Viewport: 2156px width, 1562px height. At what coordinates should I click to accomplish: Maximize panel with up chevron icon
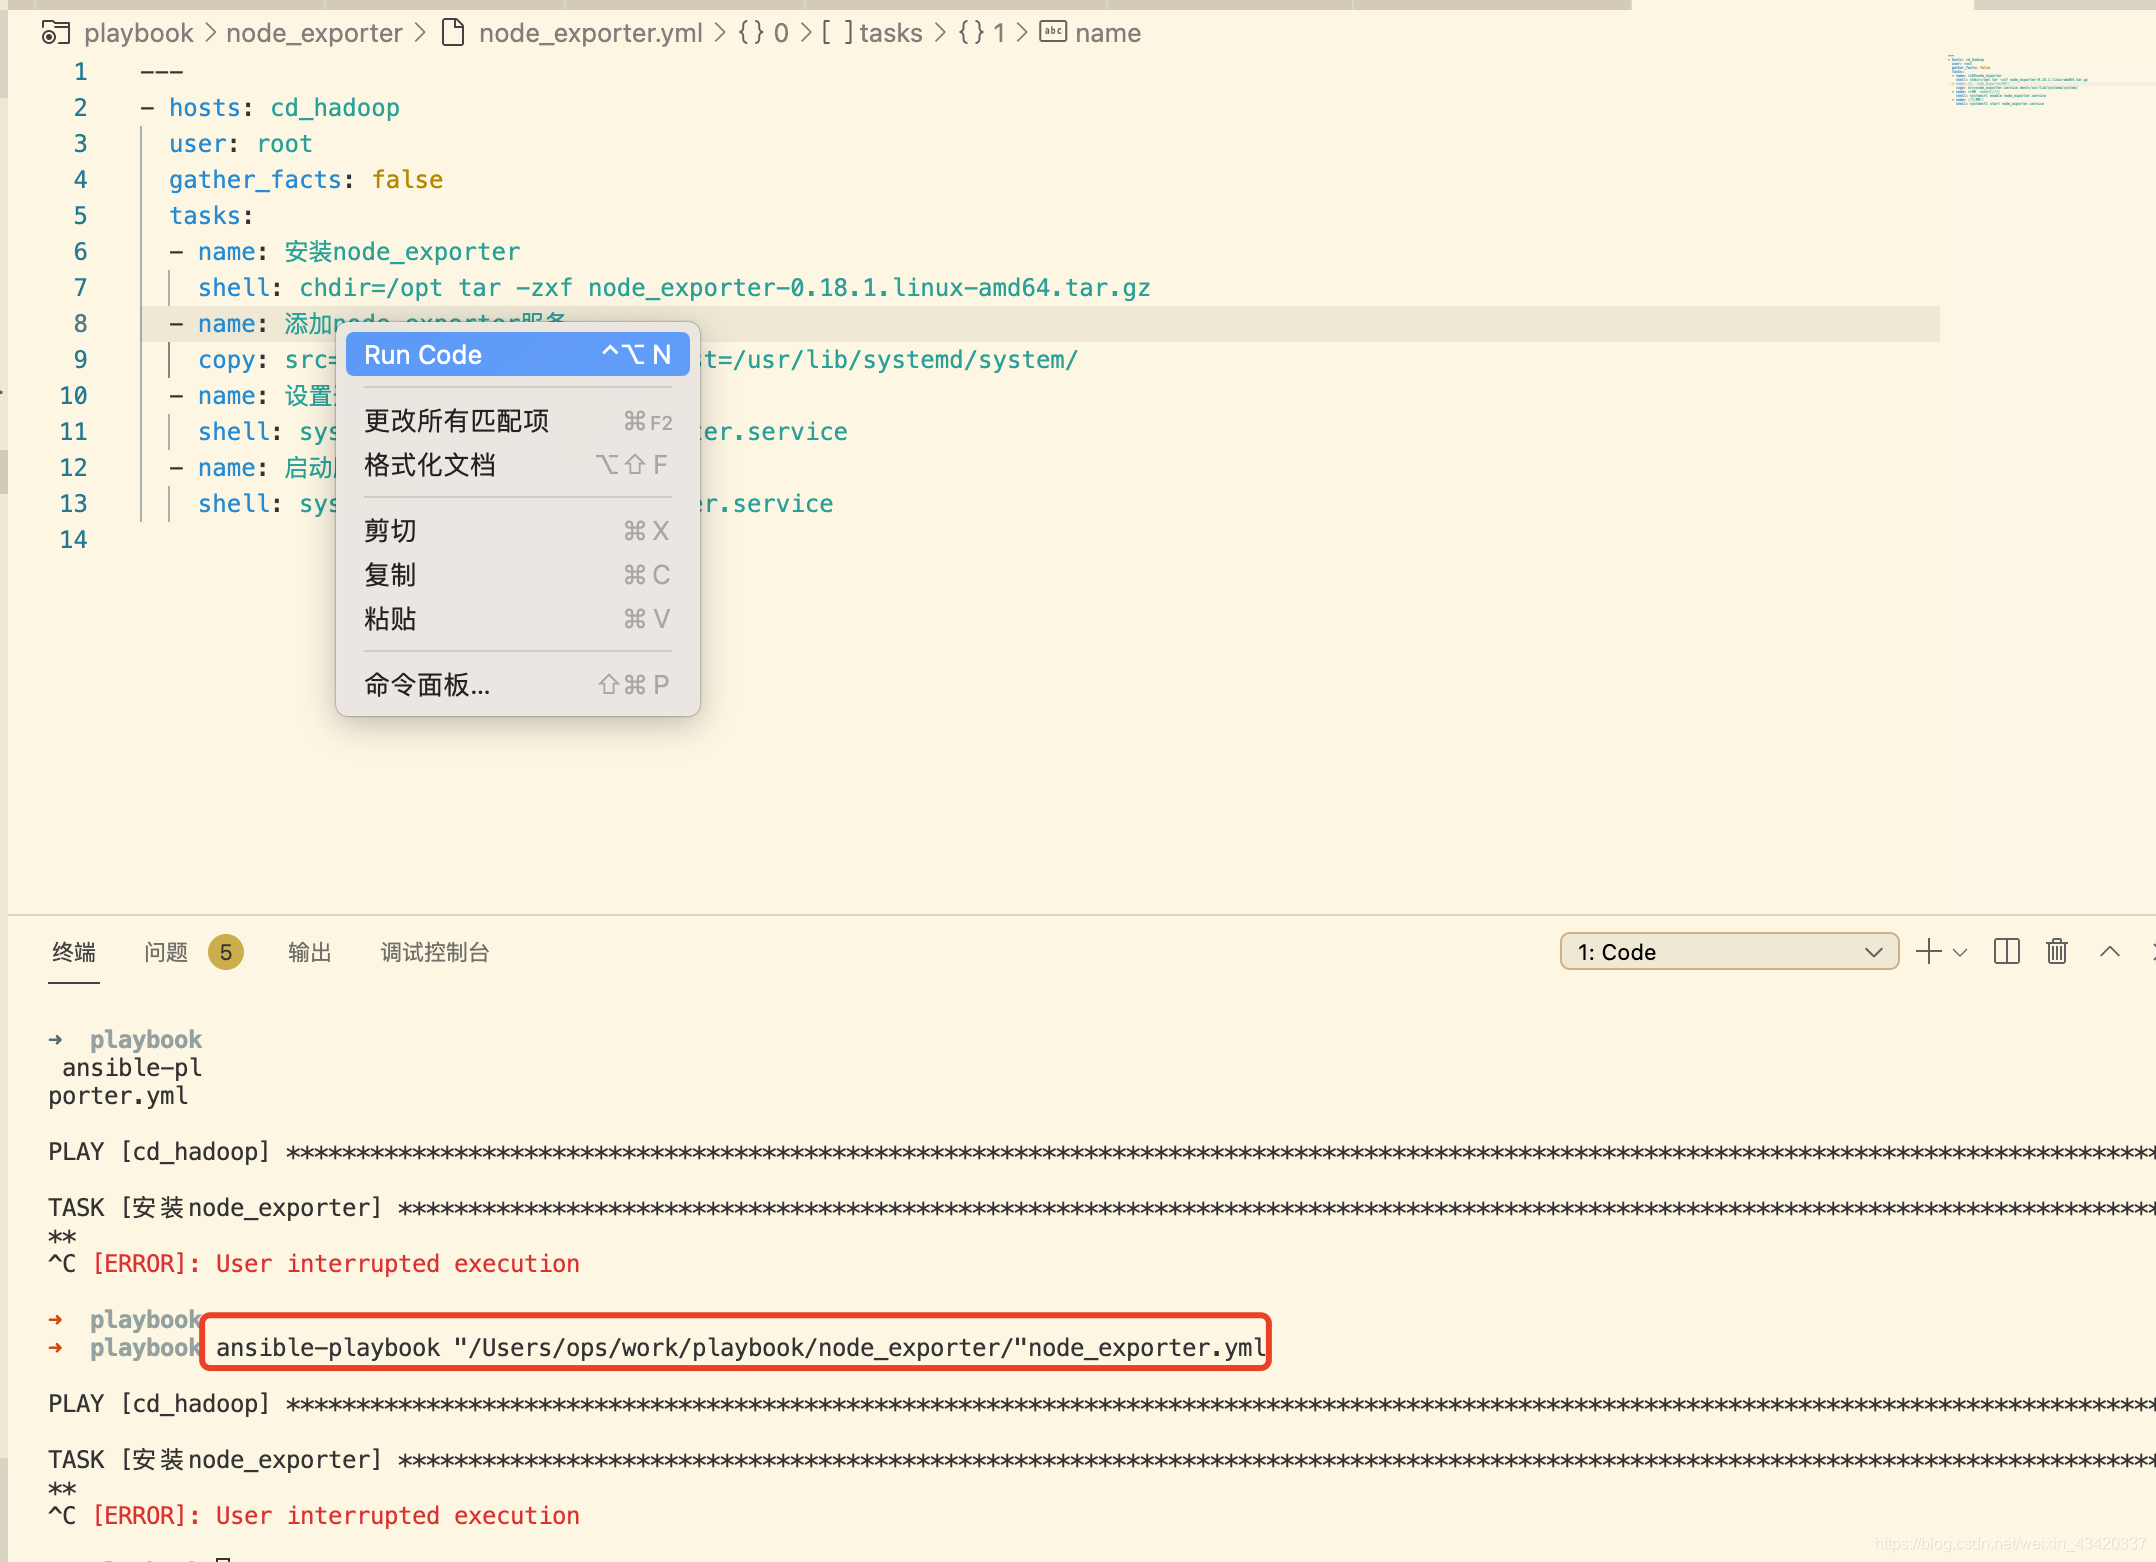pyautogui.click(x=2110, y=952)
